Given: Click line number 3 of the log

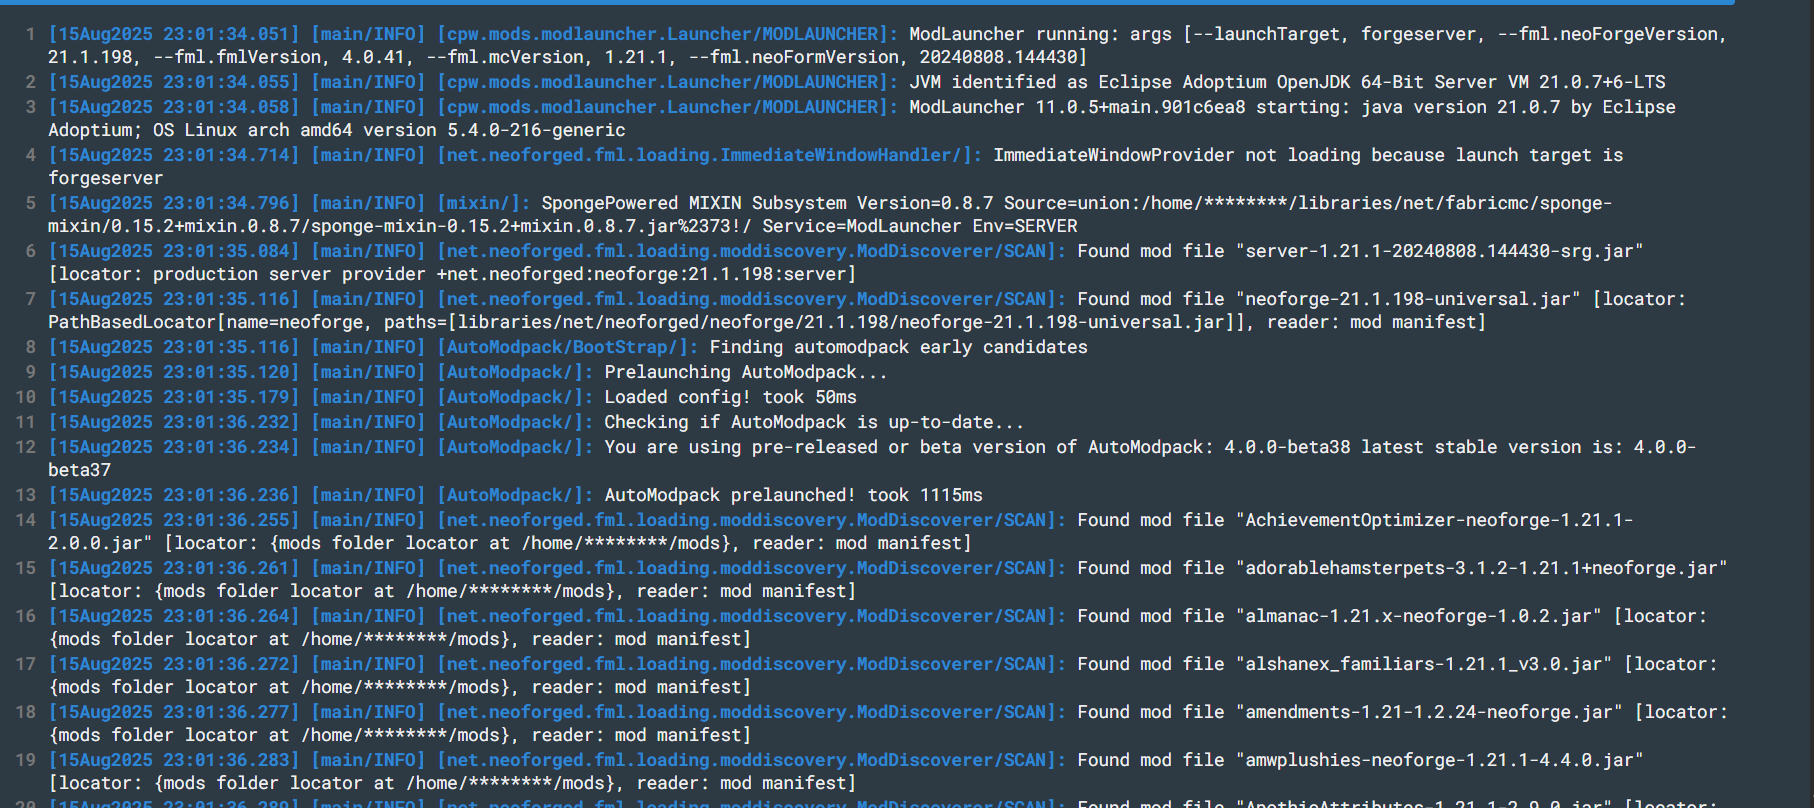Looking at the screenshot, I should [30, 107].
